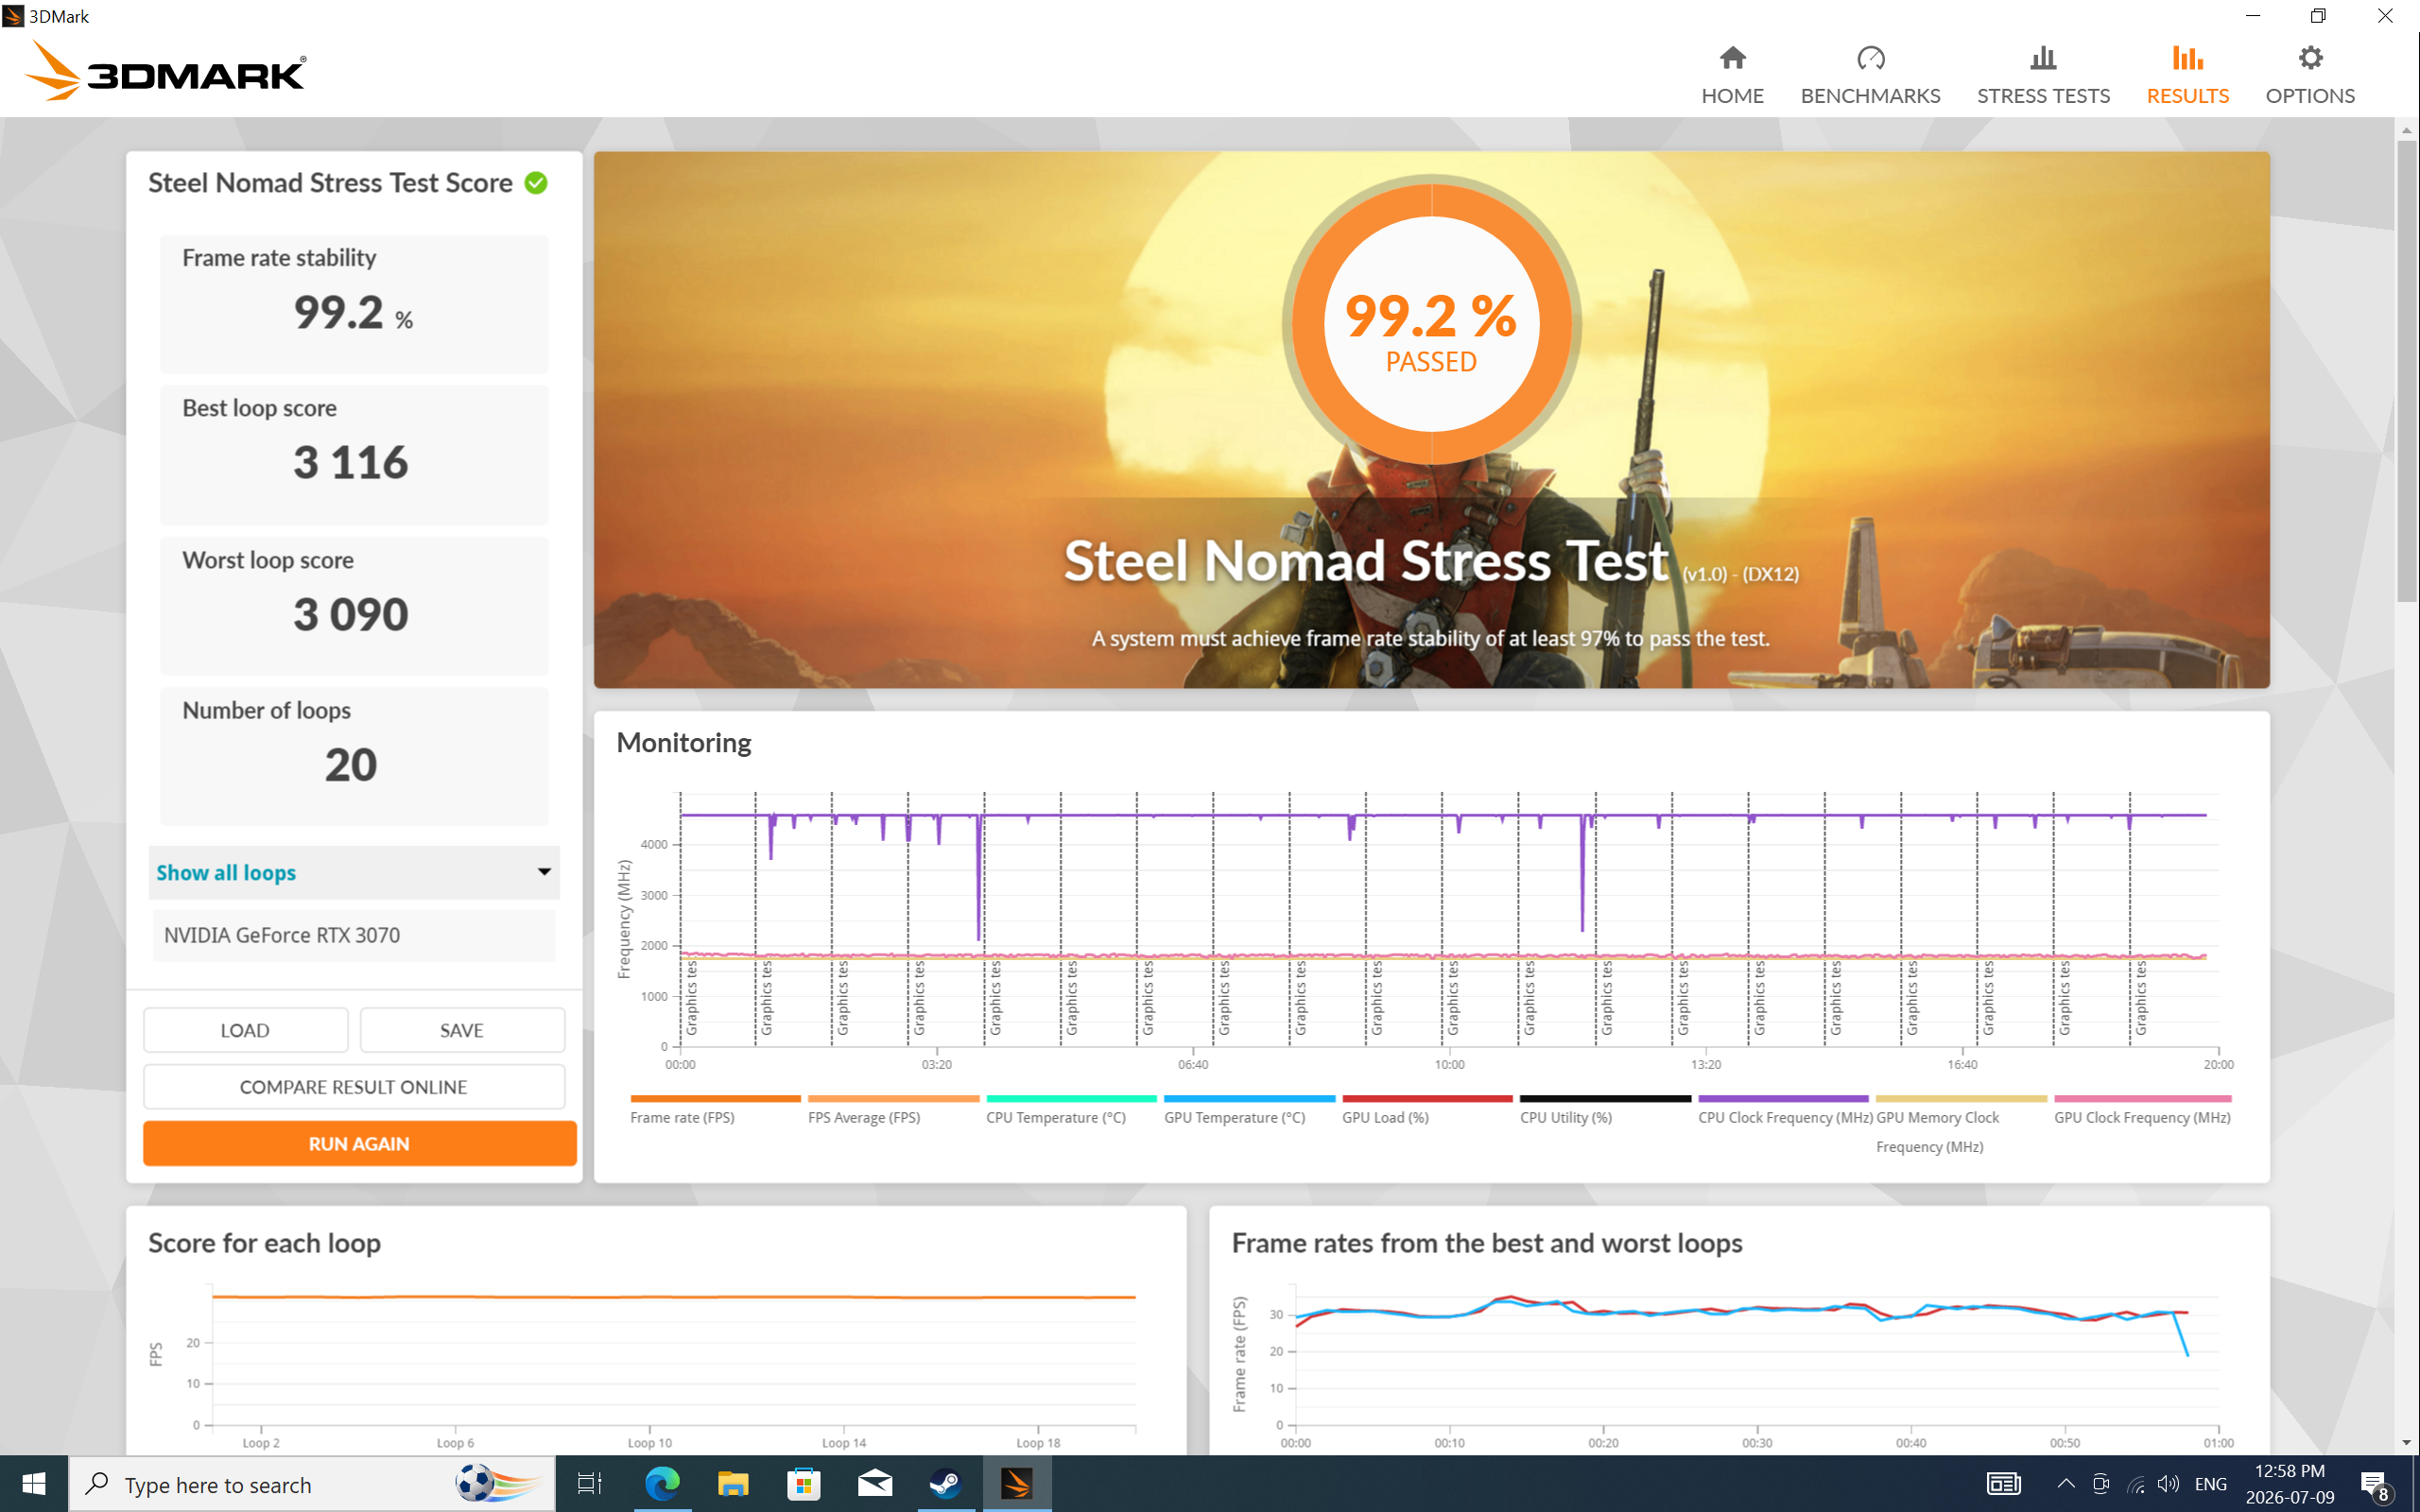Open Task View from taskbar
Image resolution: width=2420 pixels, height=1512 pixels.
[x=589, y=1484]
